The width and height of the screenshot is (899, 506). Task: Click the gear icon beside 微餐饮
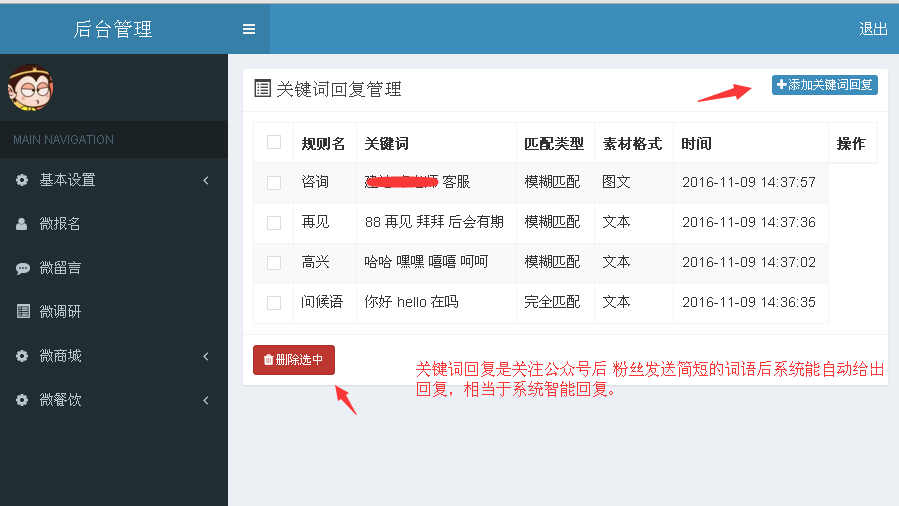[x=22, y=400]
